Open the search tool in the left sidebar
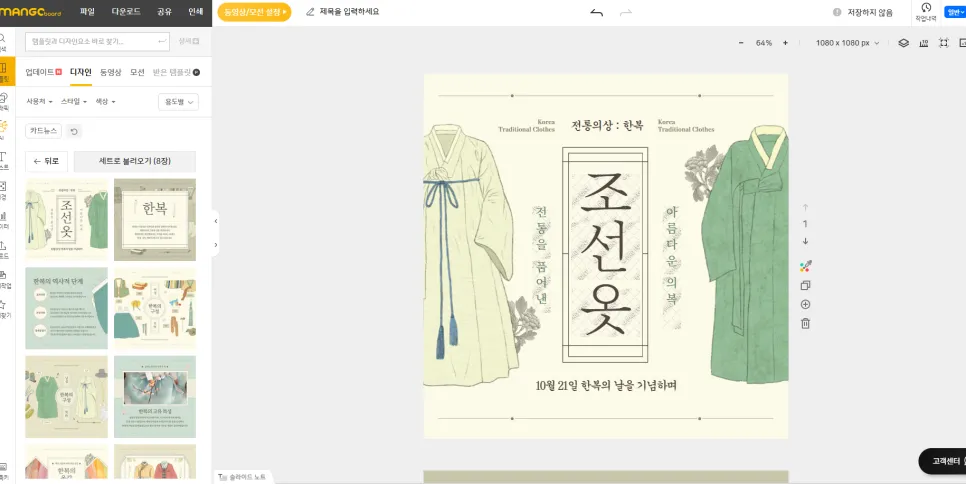 3,42
